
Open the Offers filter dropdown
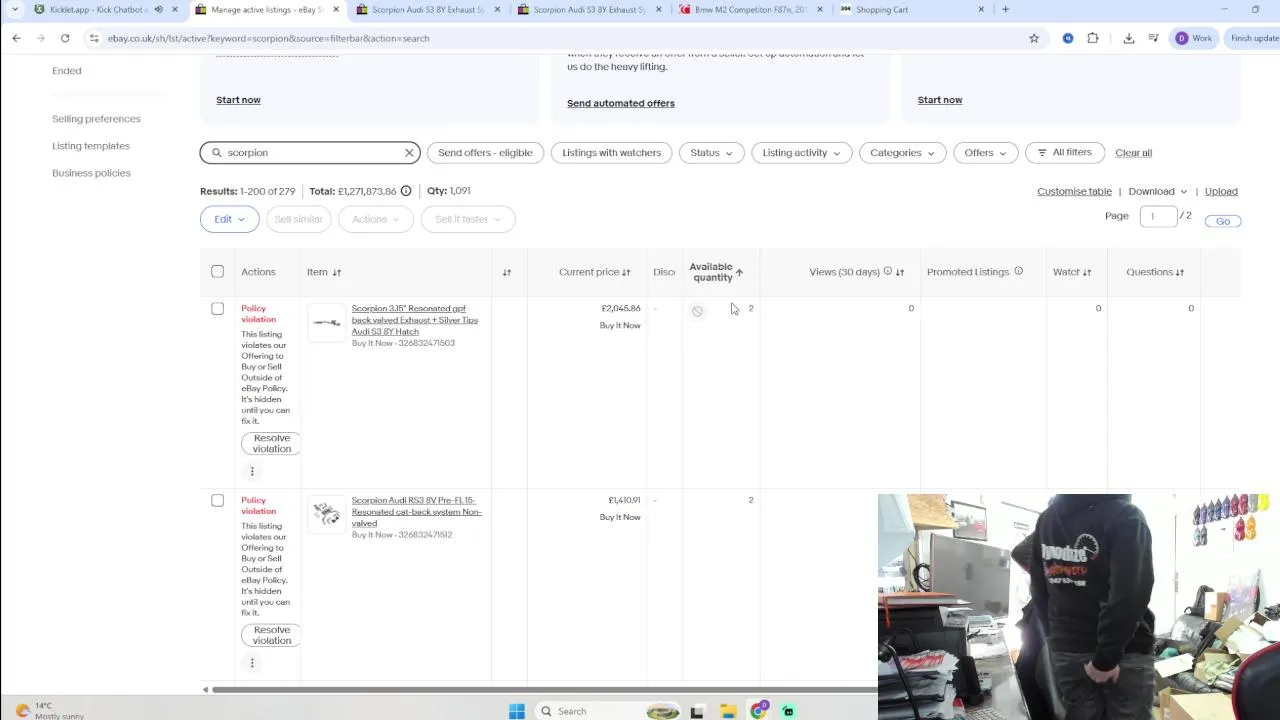click(985, 153)
